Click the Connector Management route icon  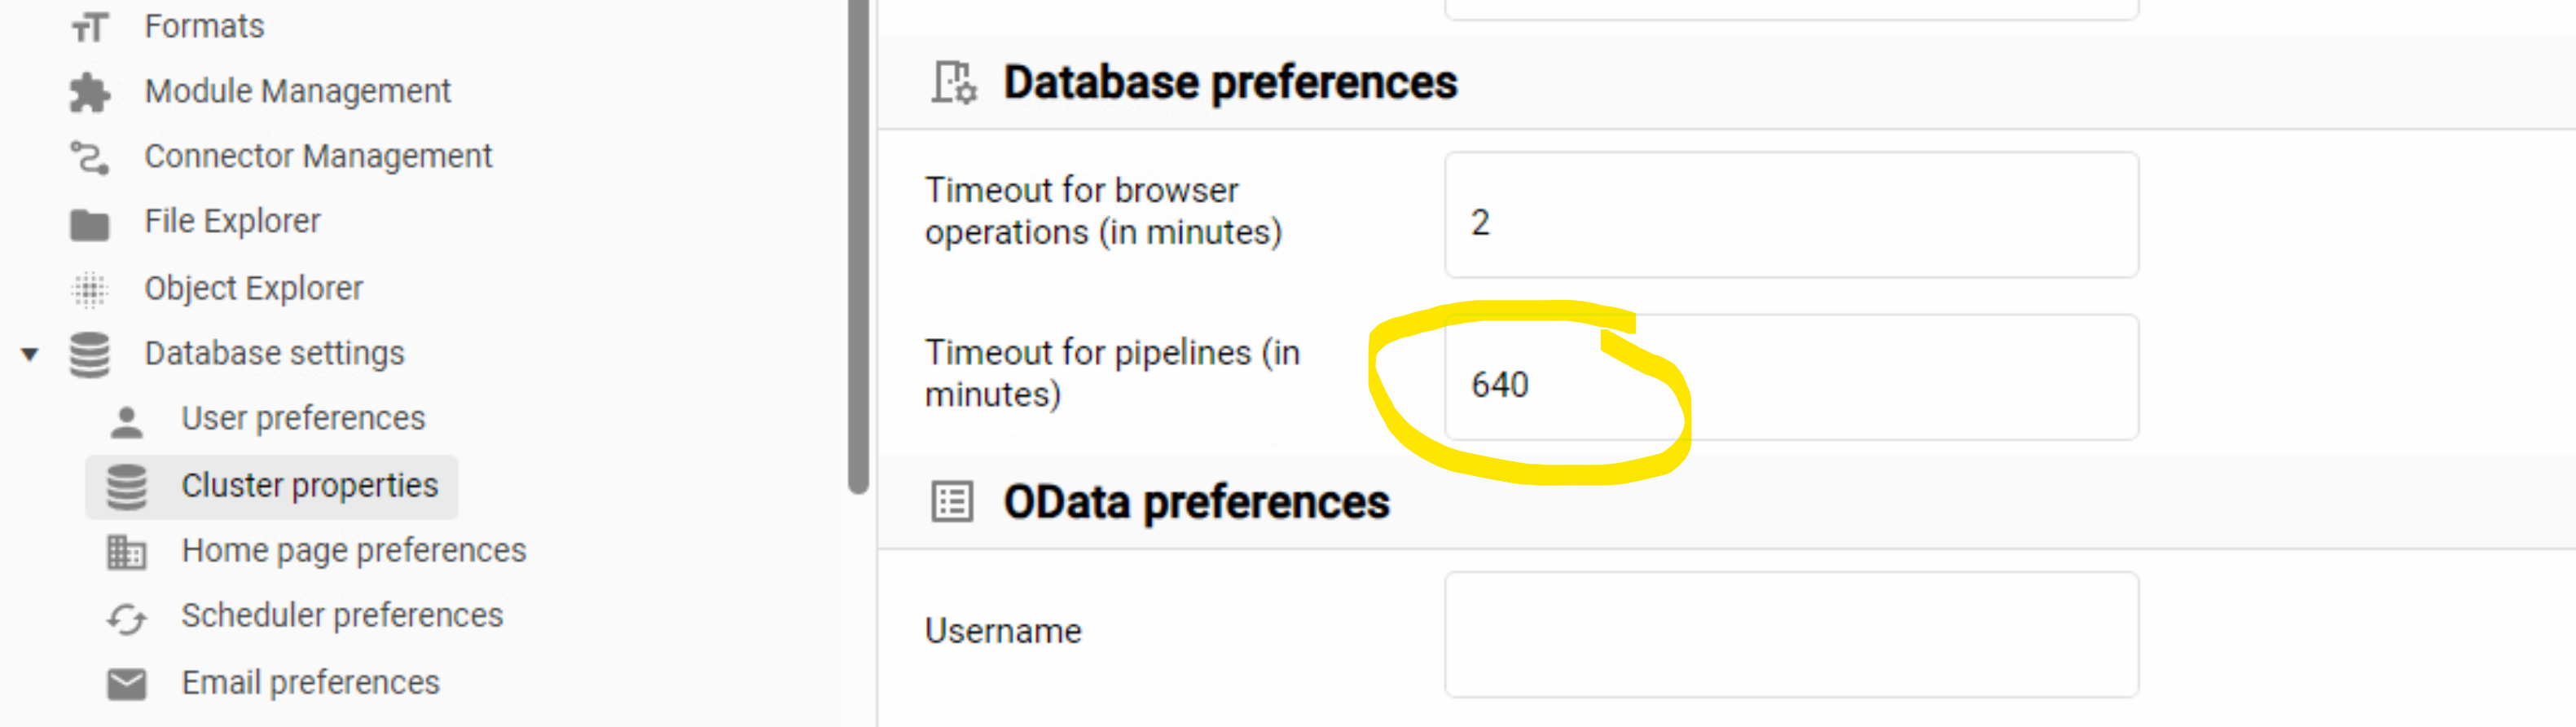coord(89,157)
